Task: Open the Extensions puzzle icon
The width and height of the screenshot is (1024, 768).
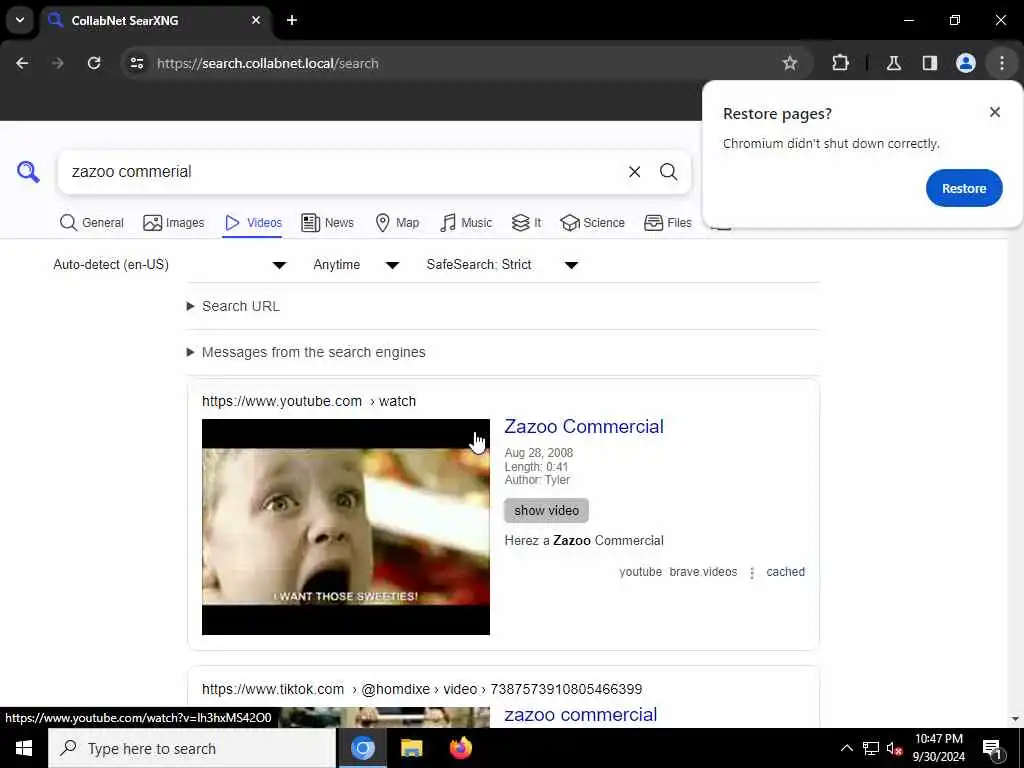Action: click(840, 63)
